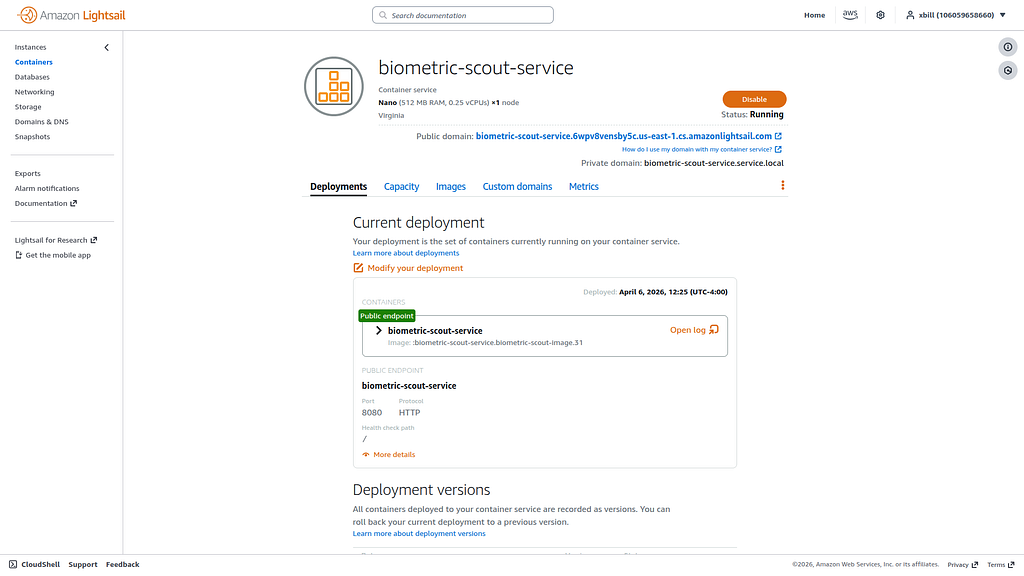The width and height of the screenshot is (1024, 576).
Task: Open the public domain link
Action: pos(624,136)
